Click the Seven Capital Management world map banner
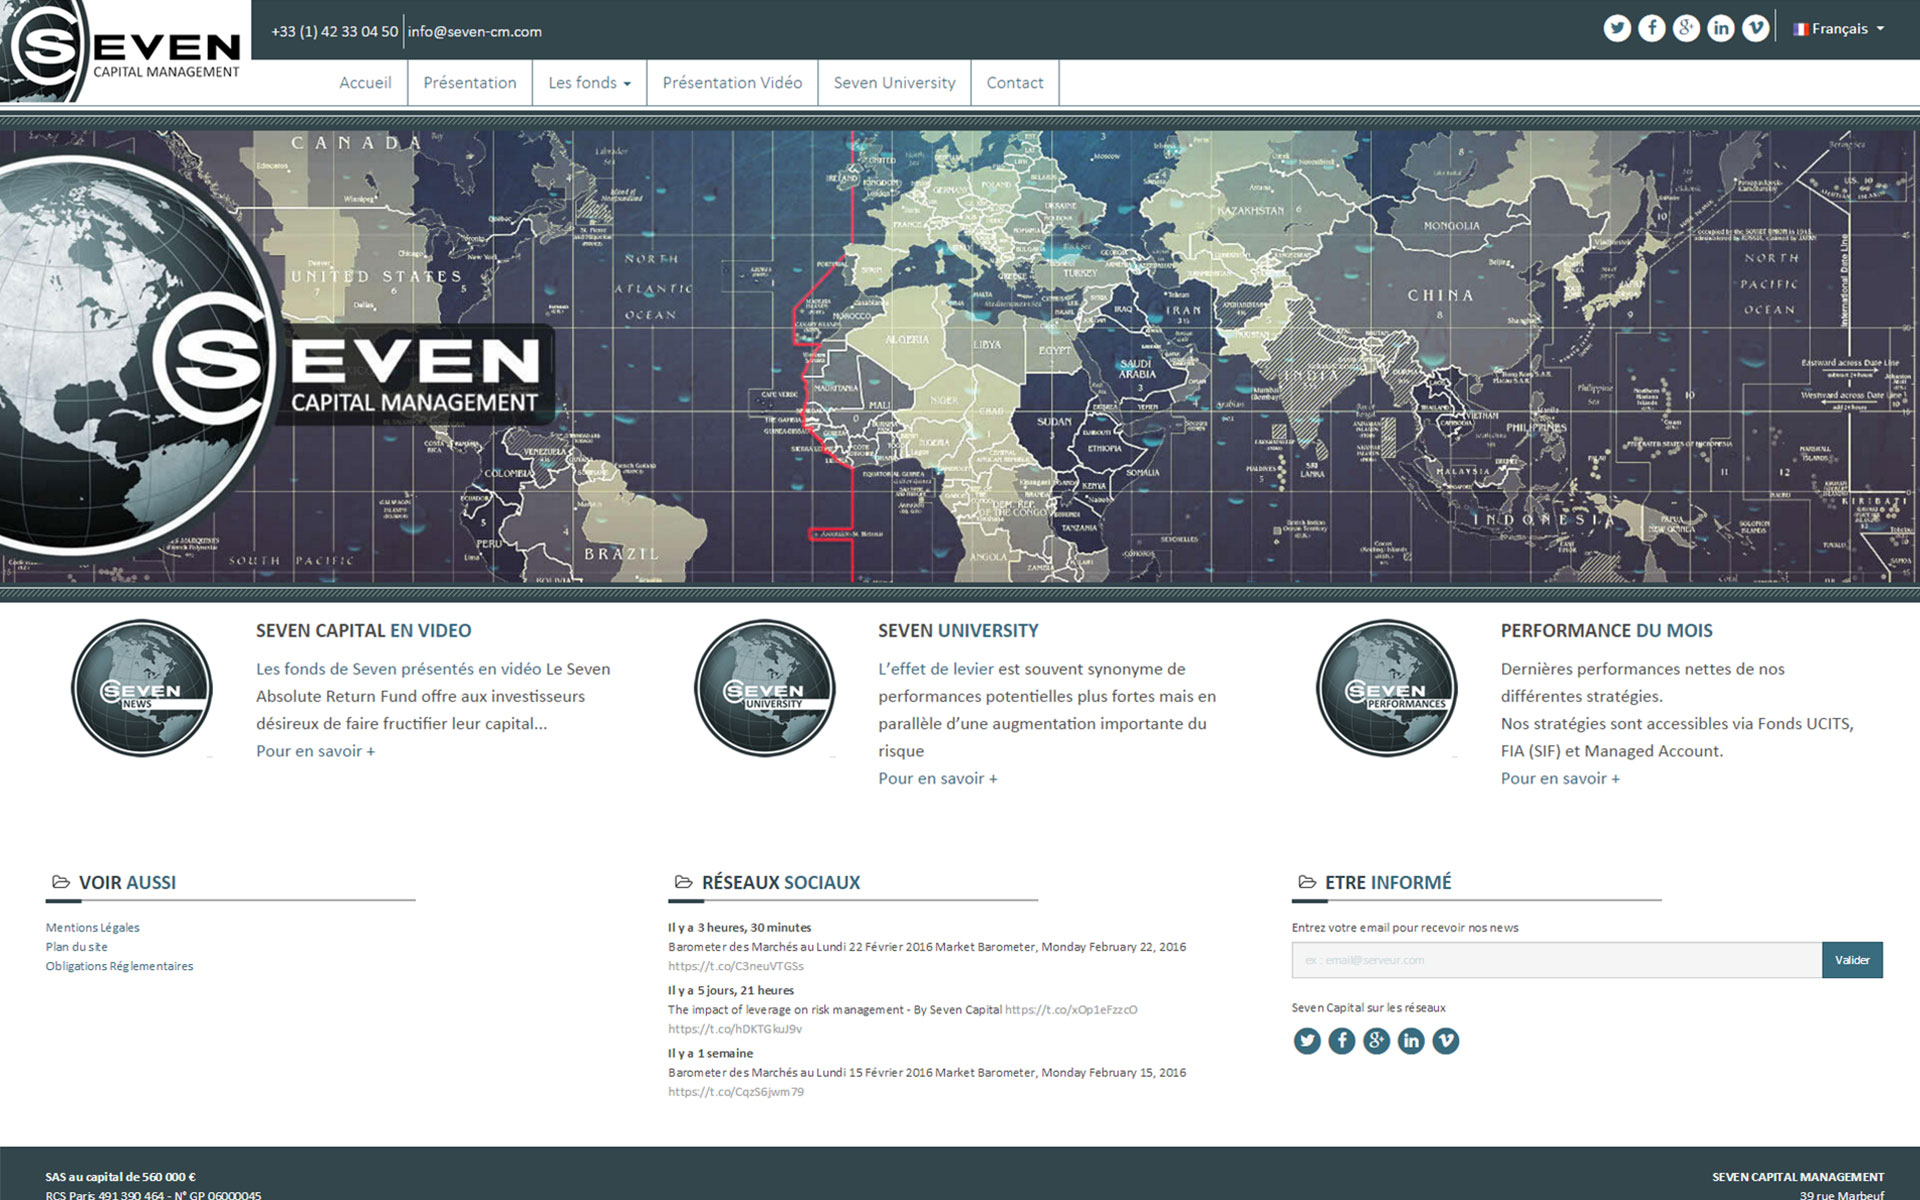 [x=960, y=357]
